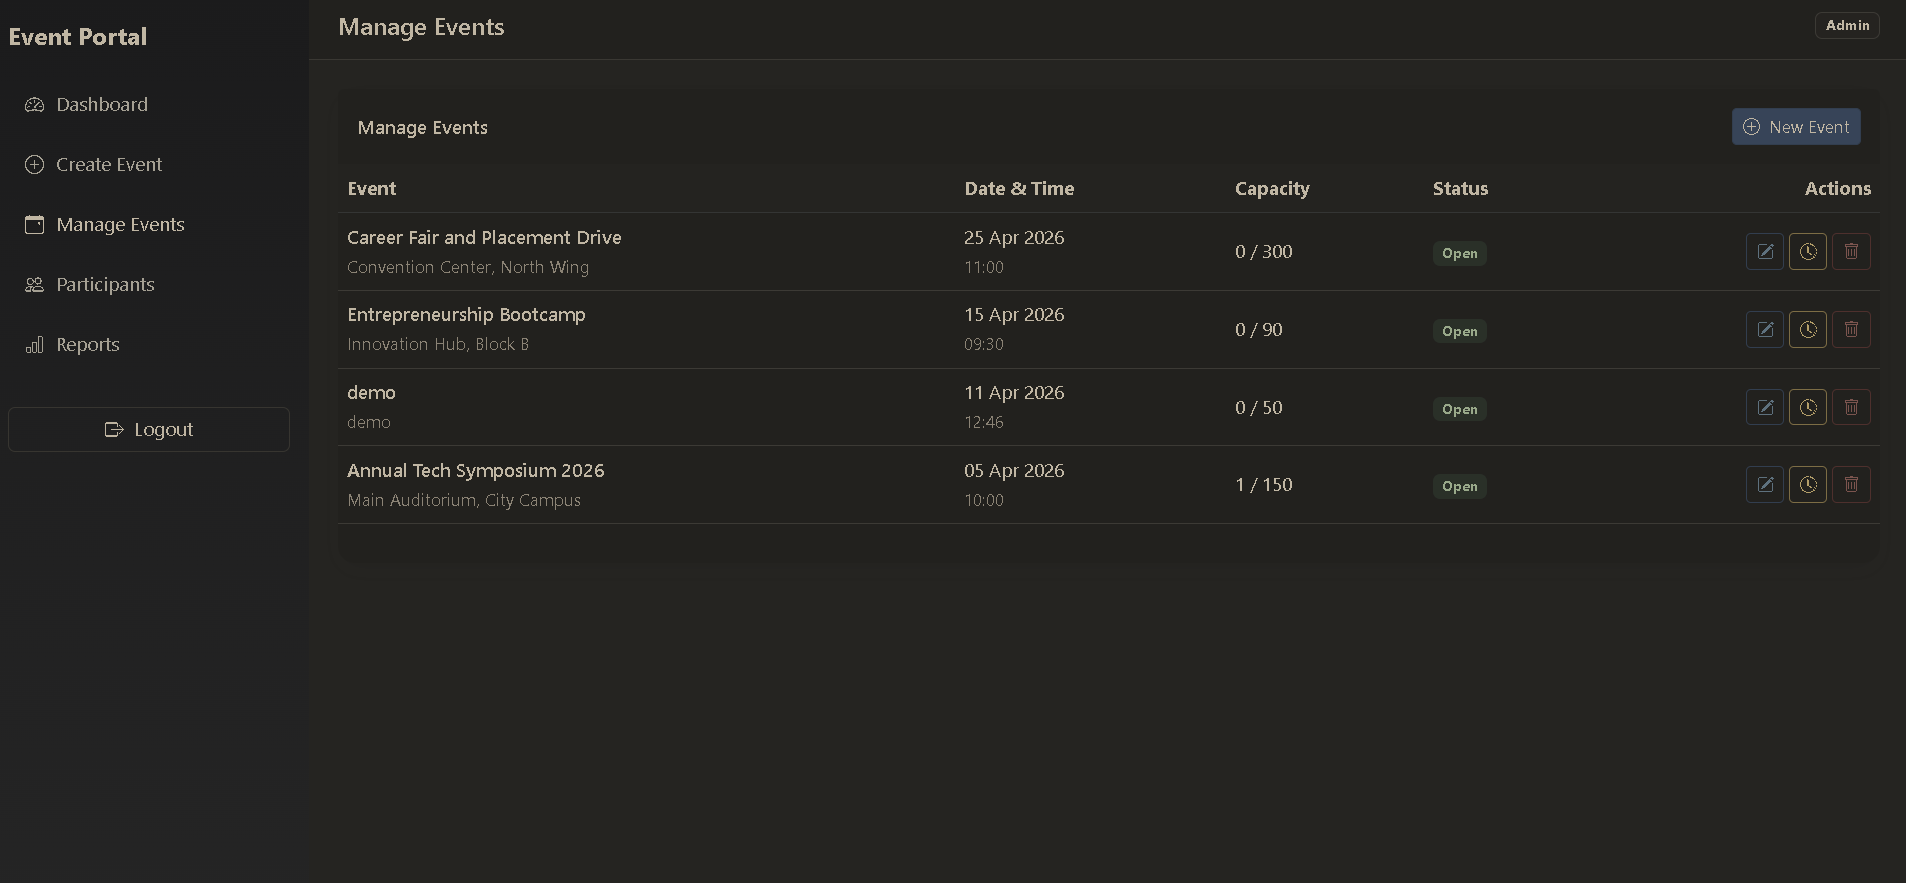Click the date 15 Apr 2026
Image resolution: width=1906 pixels, height=883 pixels.
coord(1014,315)
